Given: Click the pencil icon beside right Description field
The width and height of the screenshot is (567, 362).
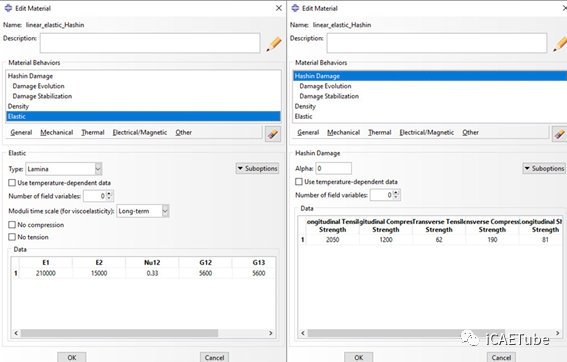Looking at the screenshot, I should (560, 44).
